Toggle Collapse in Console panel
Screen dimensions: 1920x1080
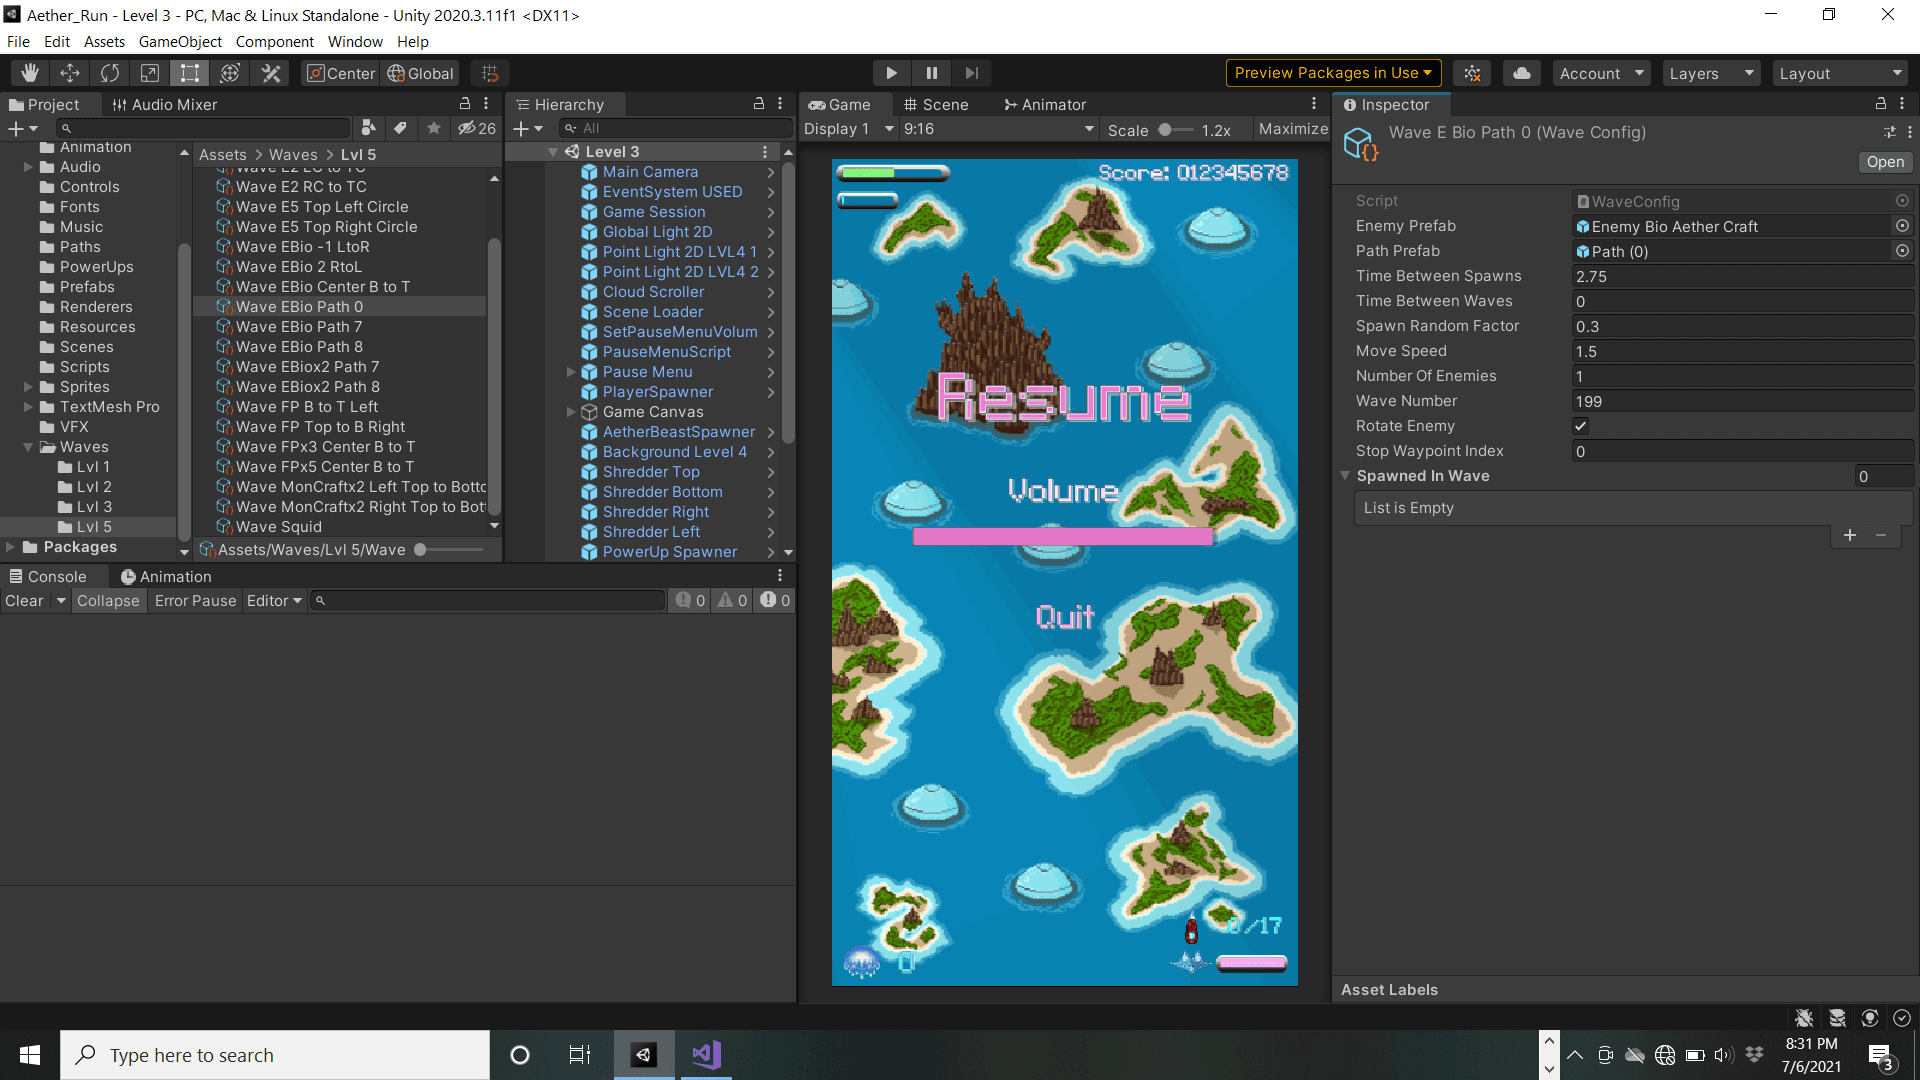point(108,601)
